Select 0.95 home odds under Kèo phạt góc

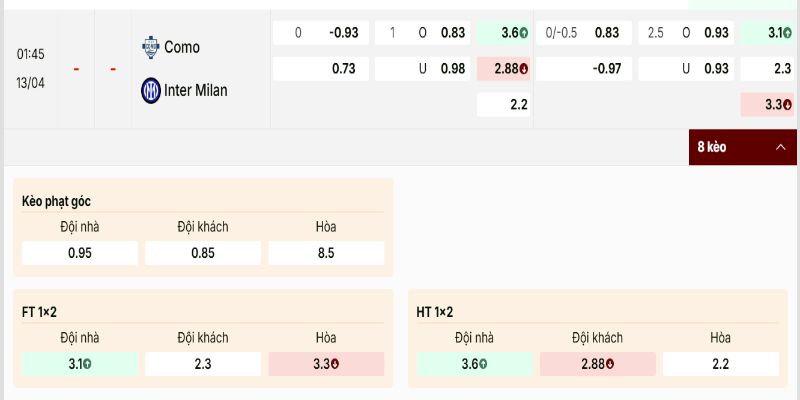(x=80, y=253)
